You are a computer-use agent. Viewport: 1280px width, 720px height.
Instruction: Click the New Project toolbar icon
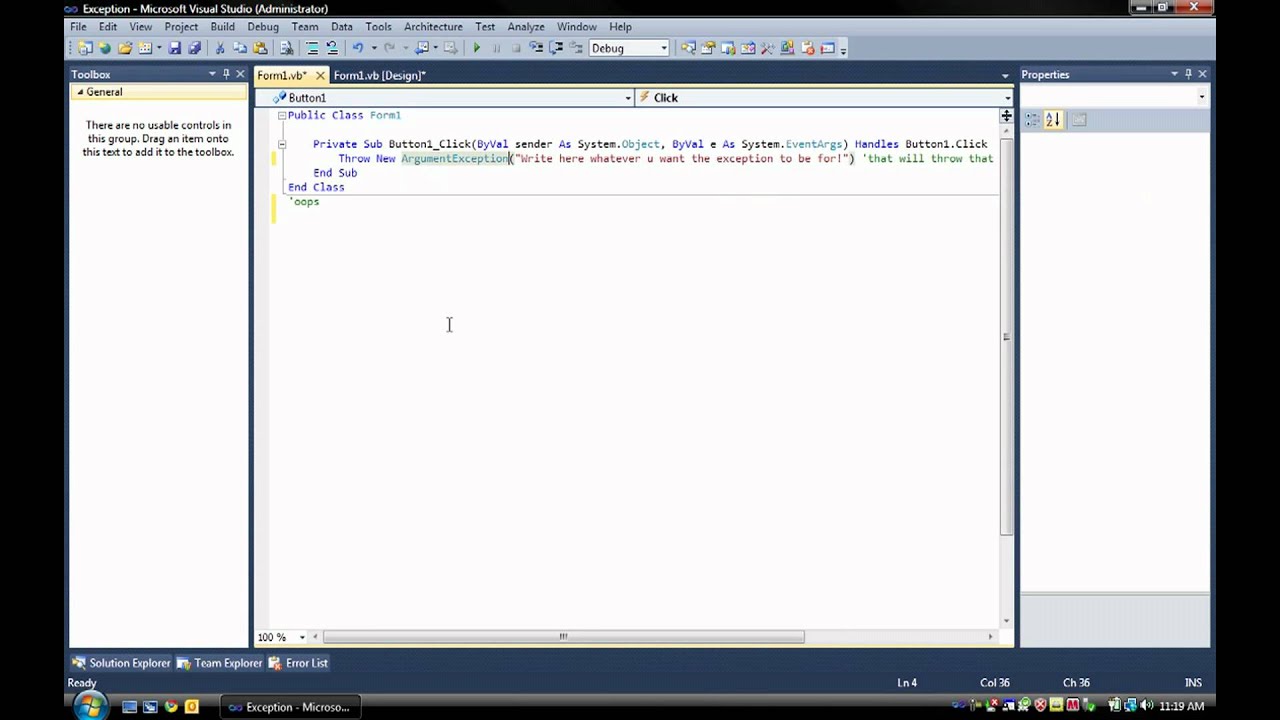tap(85, 48)
